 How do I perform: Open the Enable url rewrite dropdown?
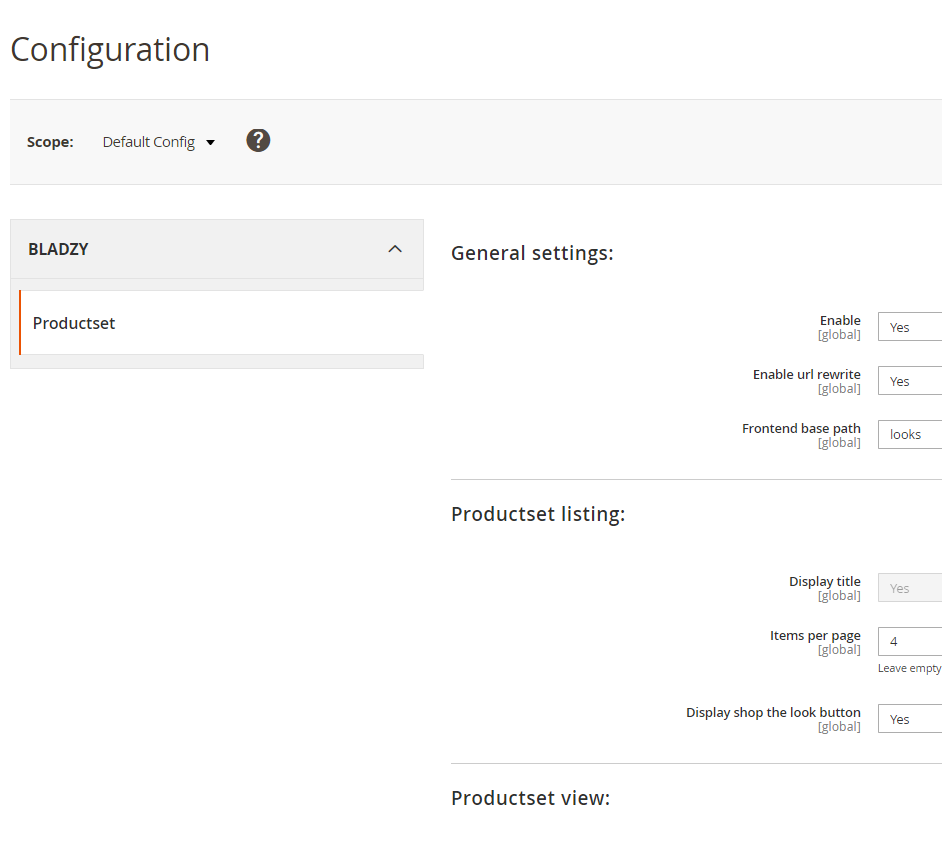910,381
